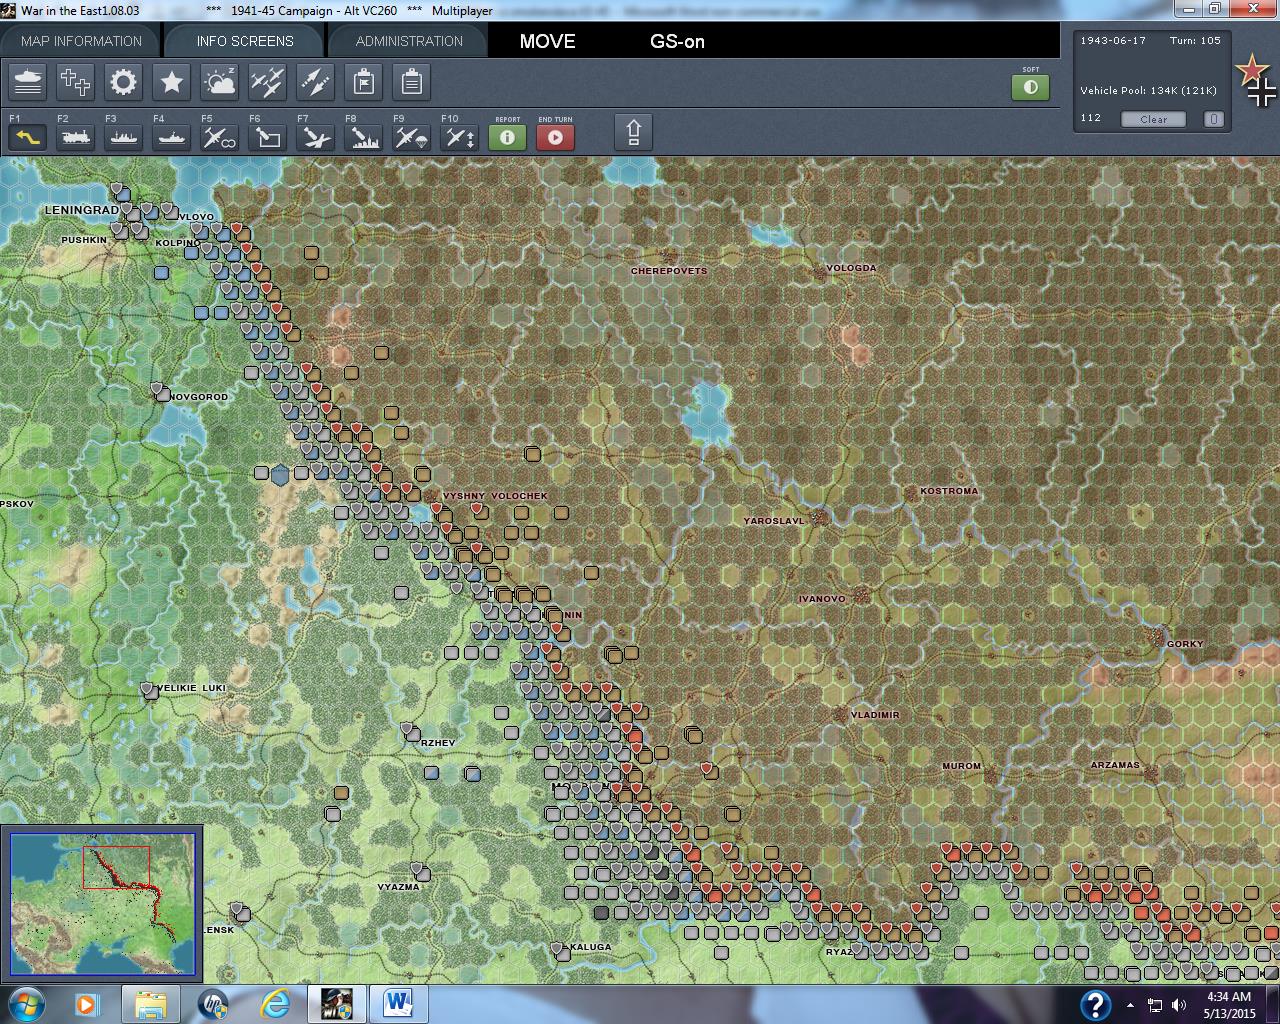Open the weather sun-cloud icon
Viewport: 1280px width, 1024px height.
(219, 82)
